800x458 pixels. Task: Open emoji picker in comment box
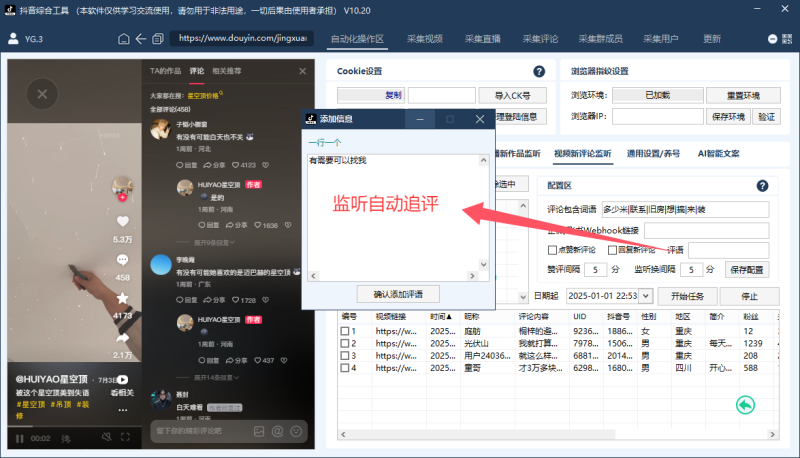pos(296,431)
